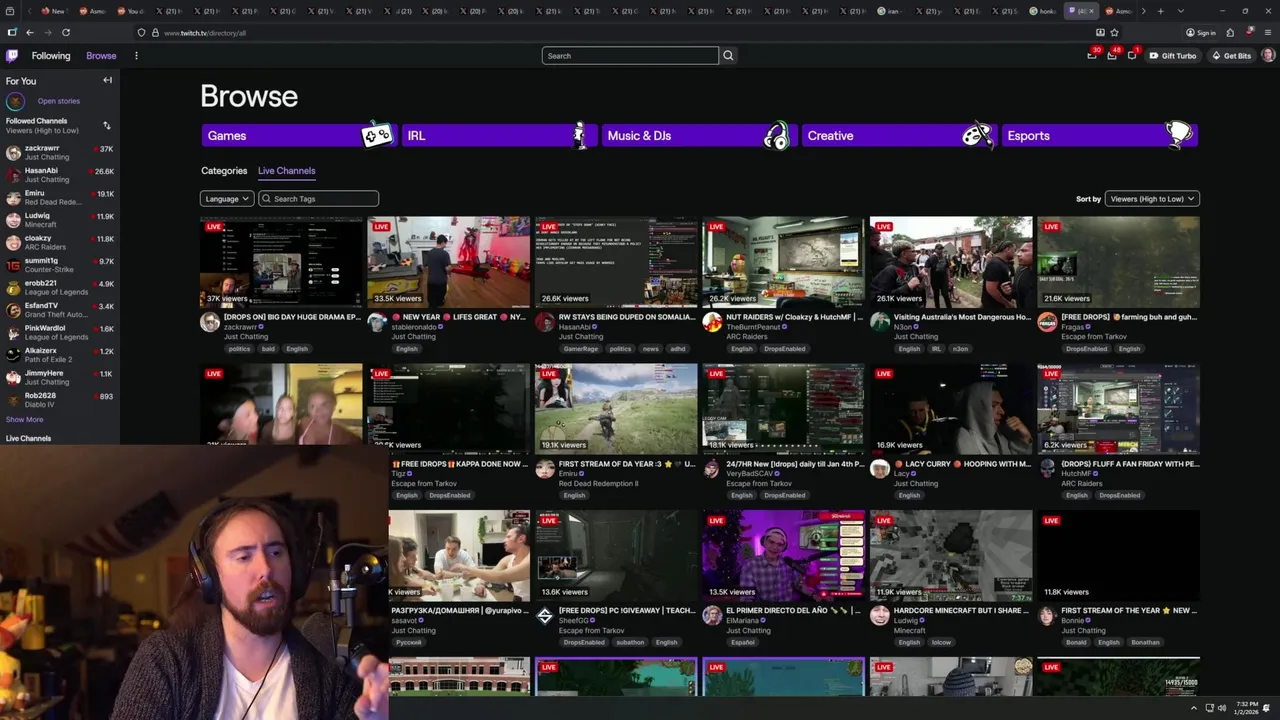Go back in browser history
The image size is (1280, 720).
click(x=29, y=32)
